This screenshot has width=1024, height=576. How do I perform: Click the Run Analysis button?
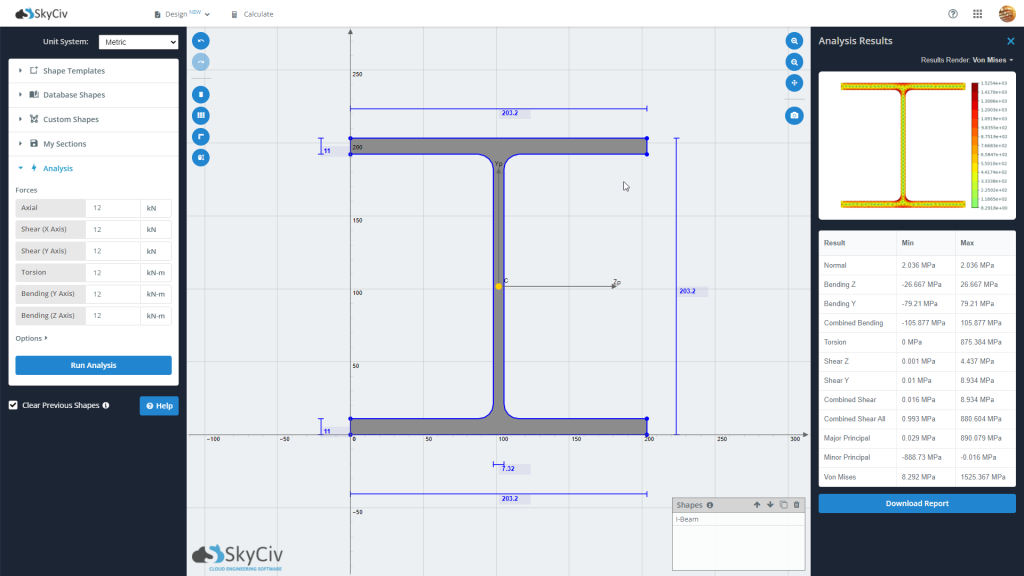[93, 365]
